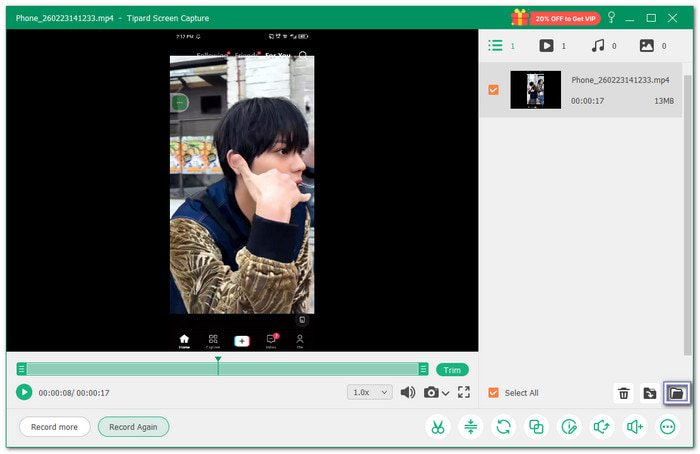Toggle the Select All checkbox
The height and width of the screenshot is (454, 700).
click(x=493, y=393)
